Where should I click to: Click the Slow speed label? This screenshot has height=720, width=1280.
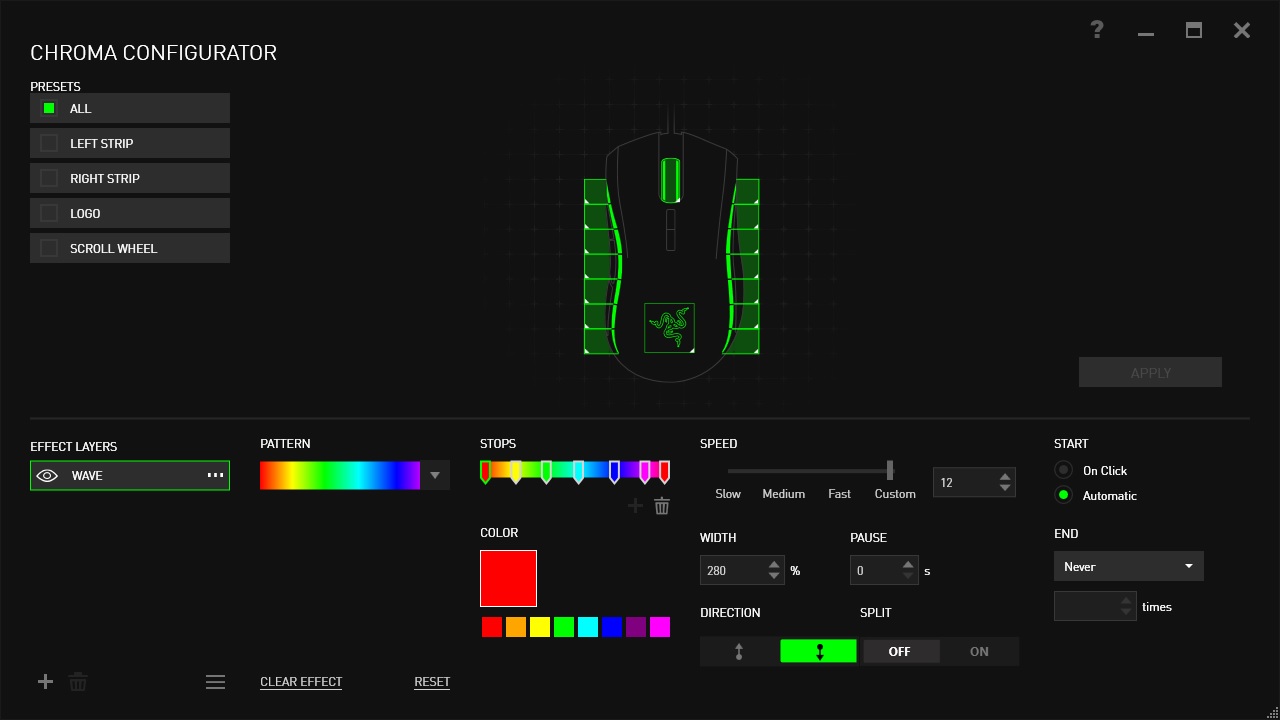coord(728,494)
